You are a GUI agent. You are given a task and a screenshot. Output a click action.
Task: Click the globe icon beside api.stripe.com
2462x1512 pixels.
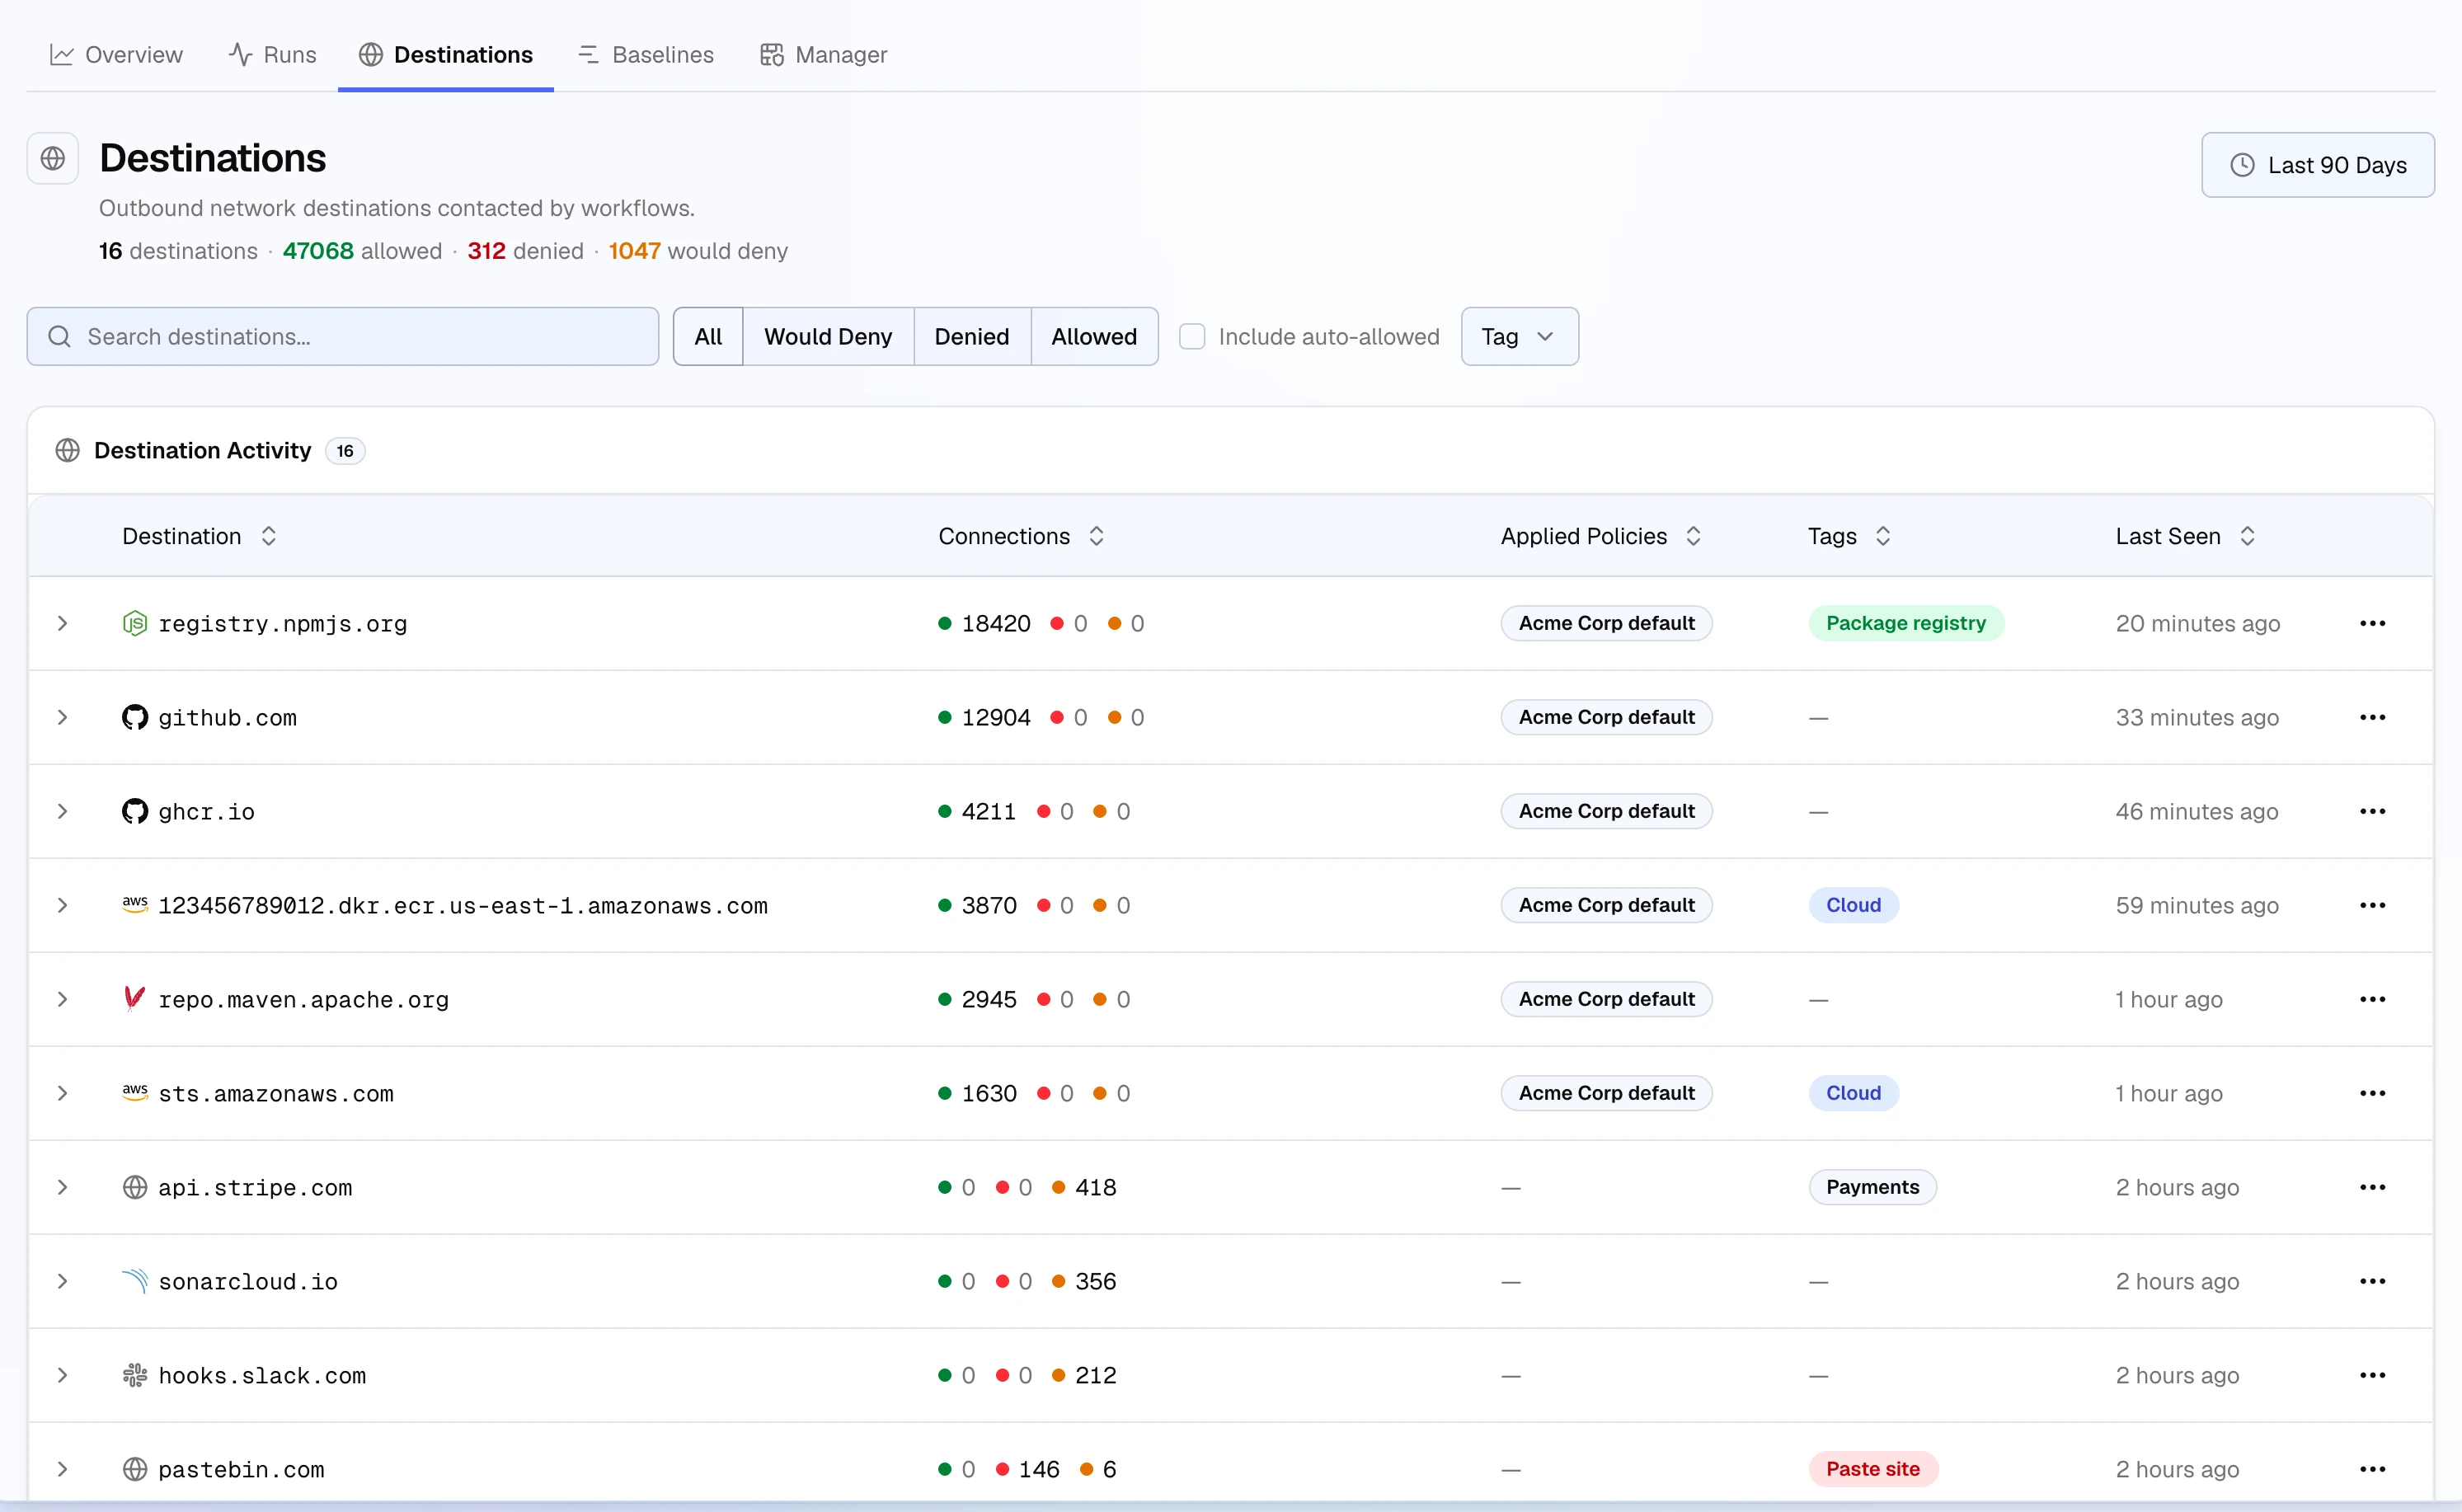pyautogui.click(x=135, y=1188)
